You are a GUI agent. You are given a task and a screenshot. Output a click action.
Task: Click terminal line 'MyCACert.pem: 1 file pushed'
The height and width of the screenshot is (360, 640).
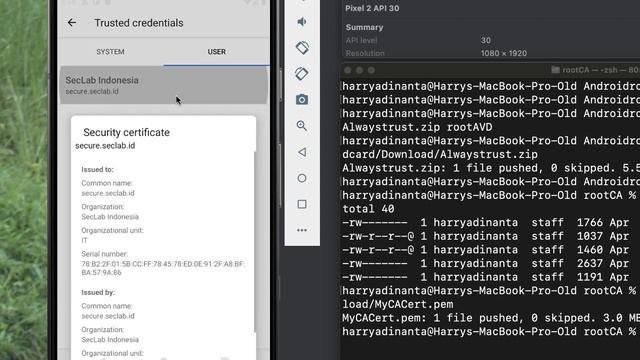click(491, 318)
